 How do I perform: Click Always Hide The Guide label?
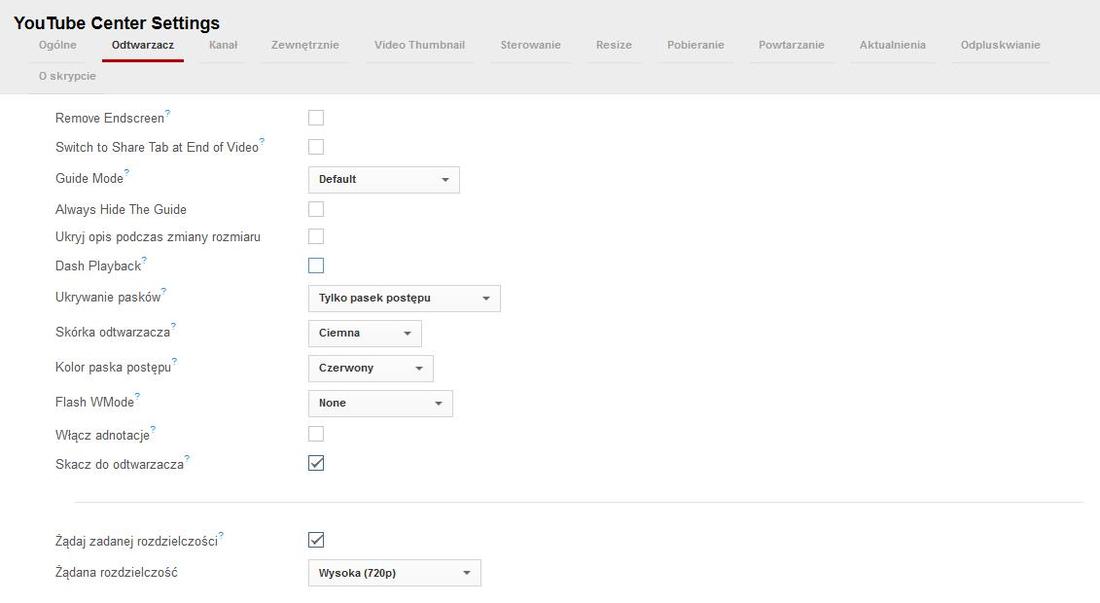pos(121,210)
